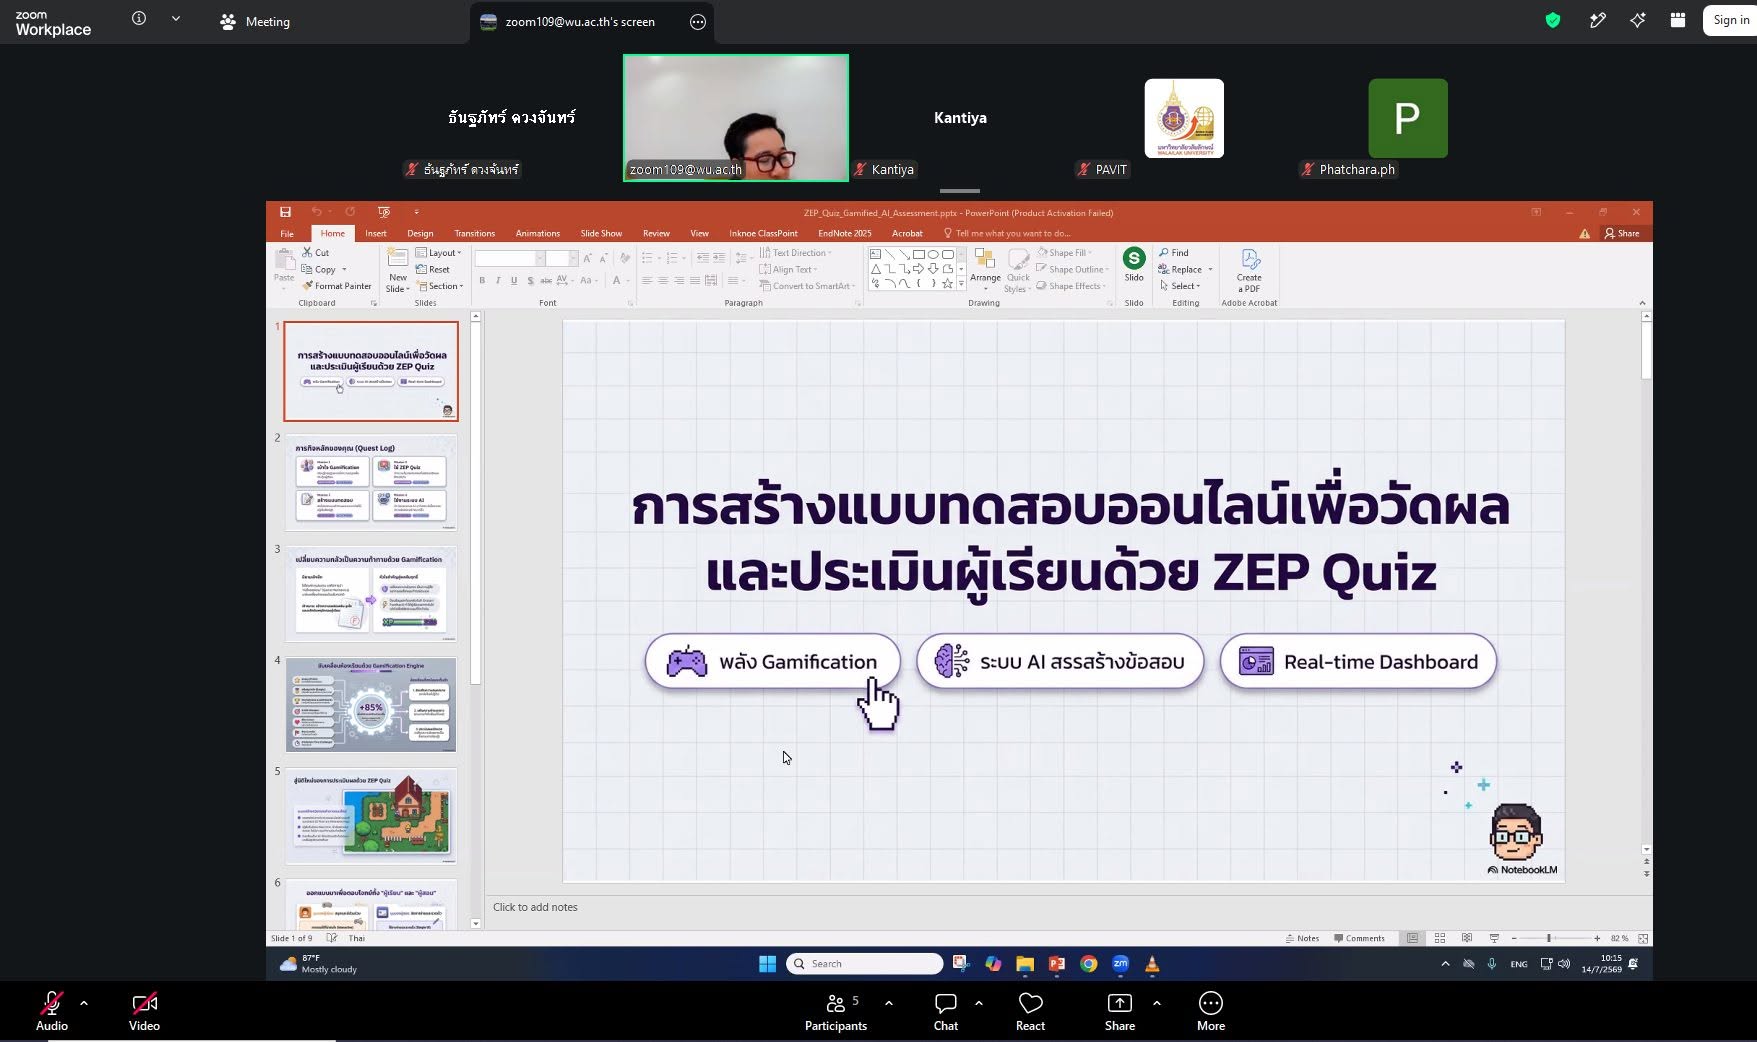Click the Zoom annotate pen icon
This screenshot has height=1042, width=1757.
(x=1597, y=20)
